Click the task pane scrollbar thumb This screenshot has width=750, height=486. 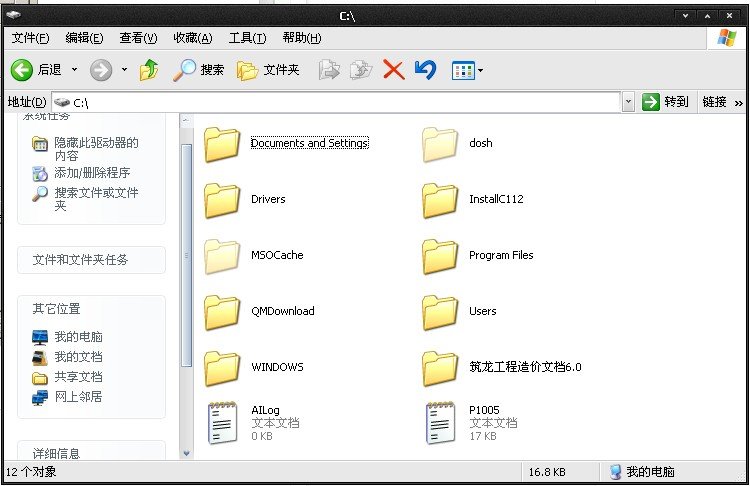(186, 256)
